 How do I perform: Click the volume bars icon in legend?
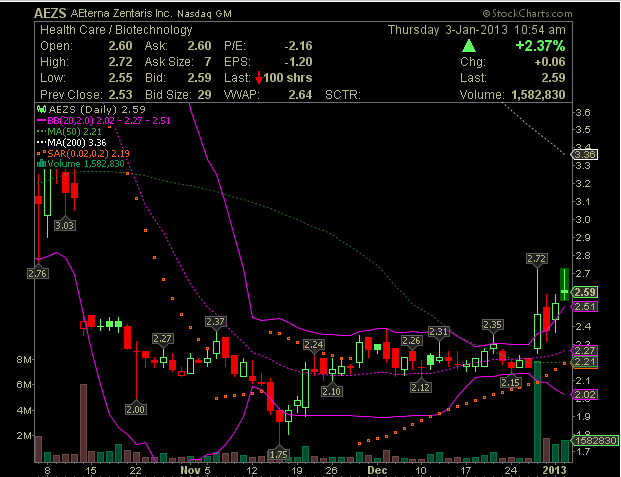pos(41,164)
